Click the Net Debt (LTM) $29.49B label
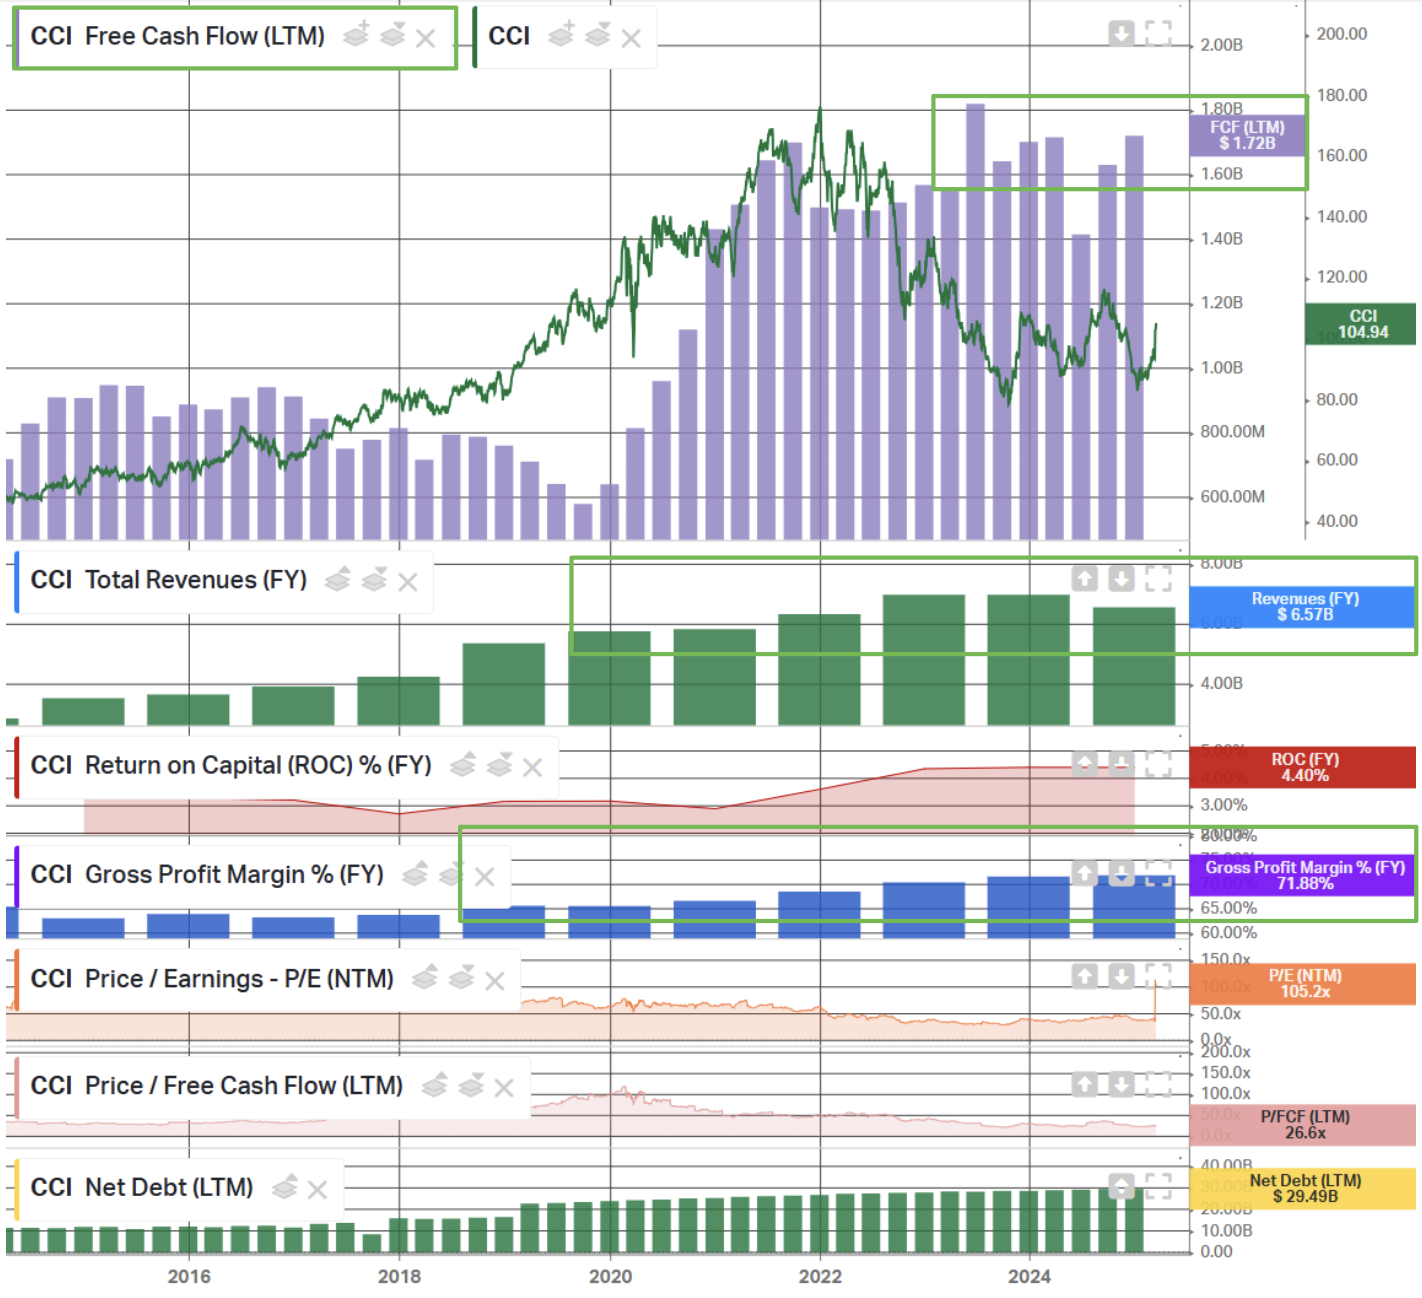This screenshot has height=1298, width=1422. point(1303,1189)
